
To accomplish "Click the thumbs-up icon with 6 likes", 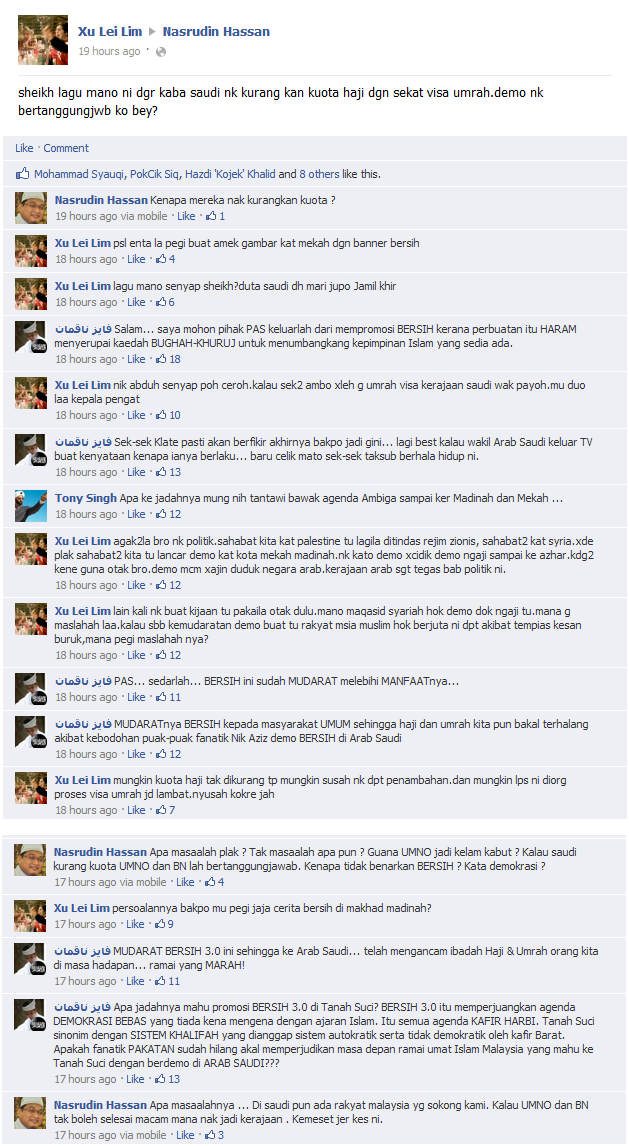I will tap(161, 302).
